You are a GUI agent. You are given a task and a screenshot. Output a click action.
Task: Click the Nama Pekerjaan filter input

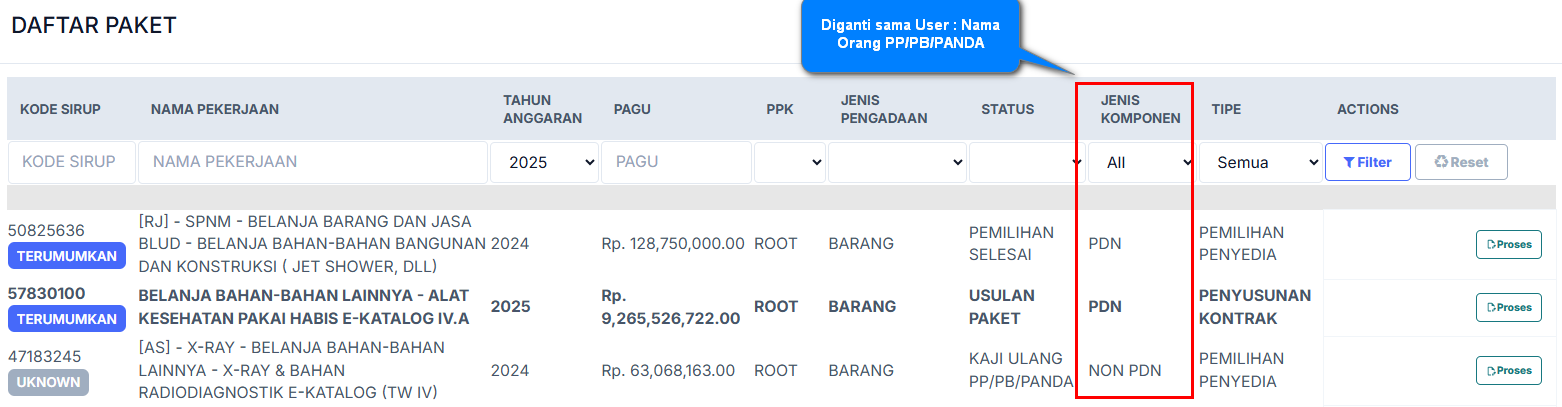312,162
